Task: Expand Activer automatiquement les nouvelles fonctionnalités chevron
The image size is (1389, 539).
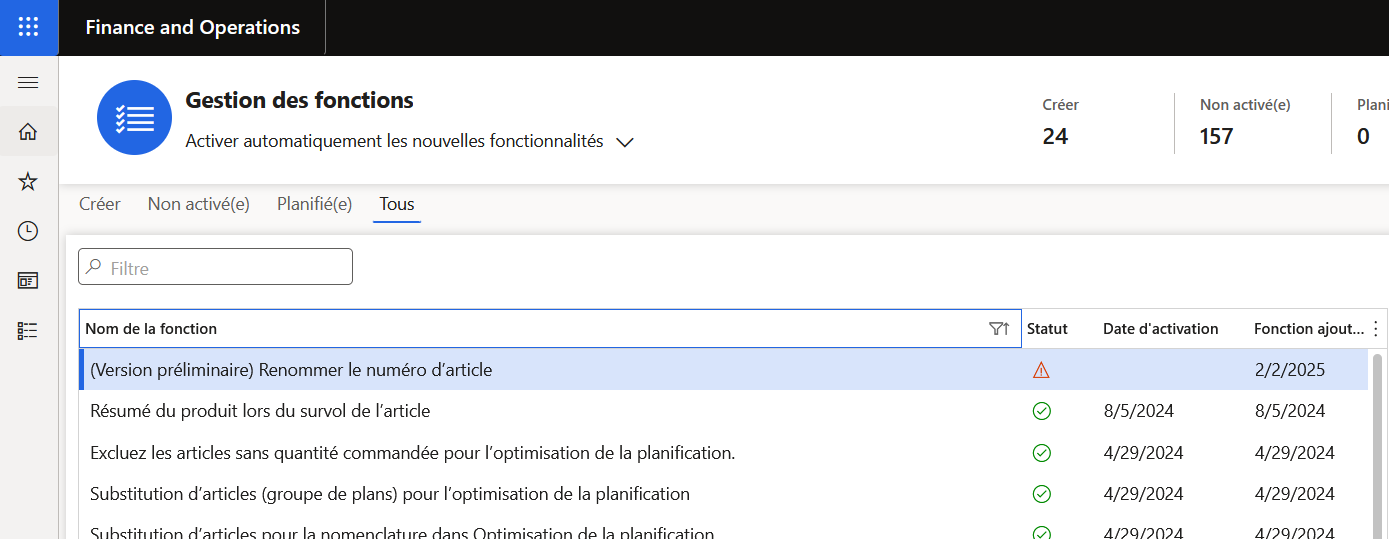Action: tap(625, 142)
